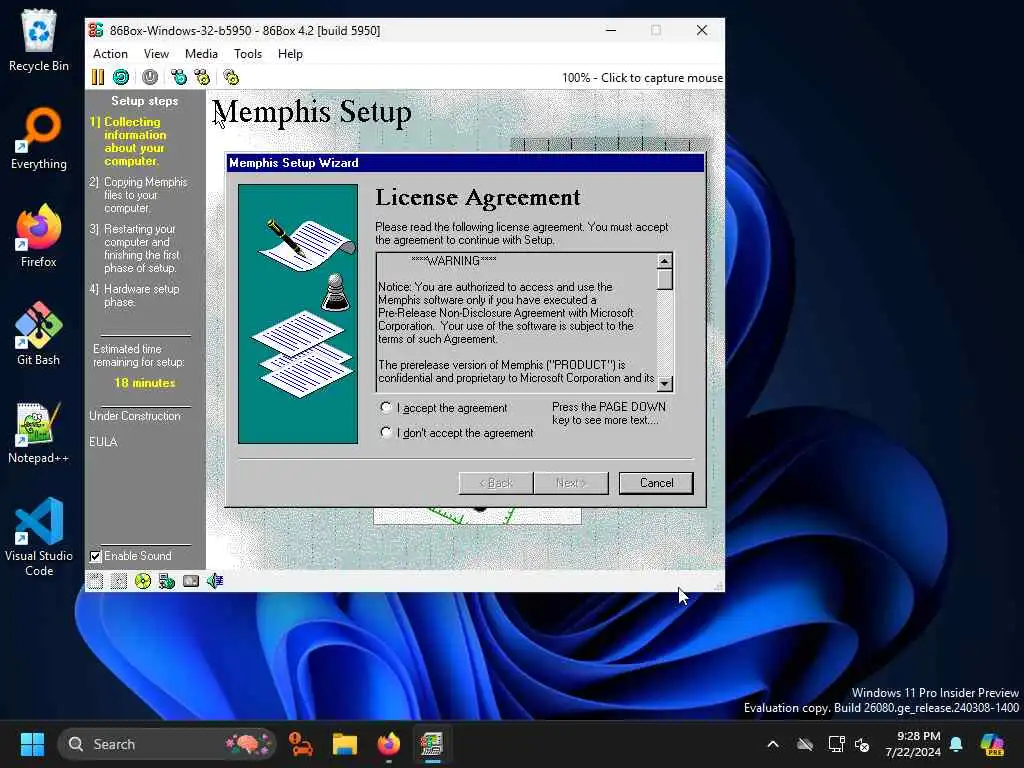The height and width of the screenshot is (768, 1024).
Task: Open Tools menu
Action: [248, 54]
